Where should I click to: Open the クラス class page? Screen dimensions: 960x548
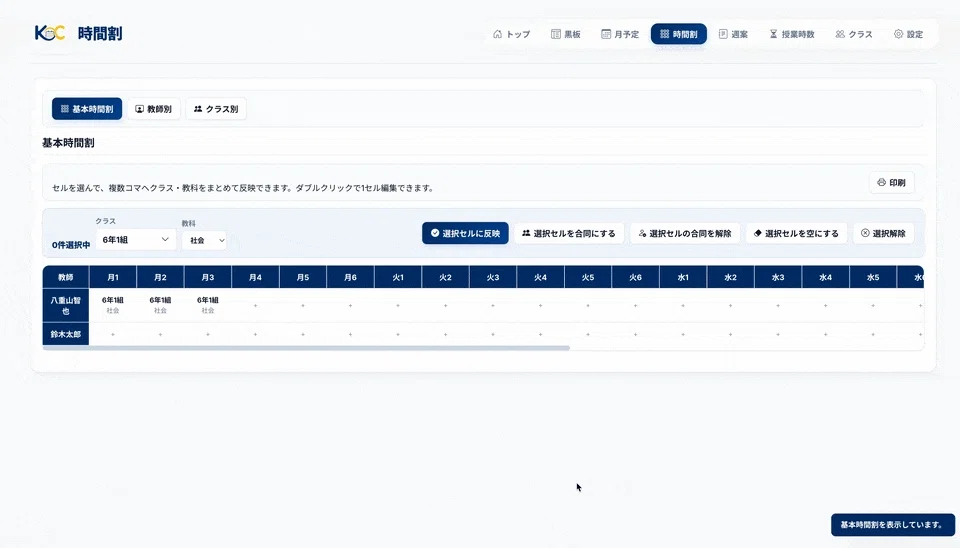854,34
